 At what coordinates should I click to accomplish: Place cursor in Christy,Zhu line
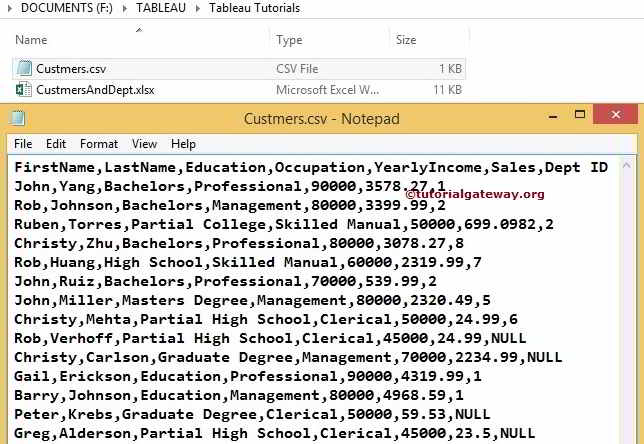click(x=239, y=243)
